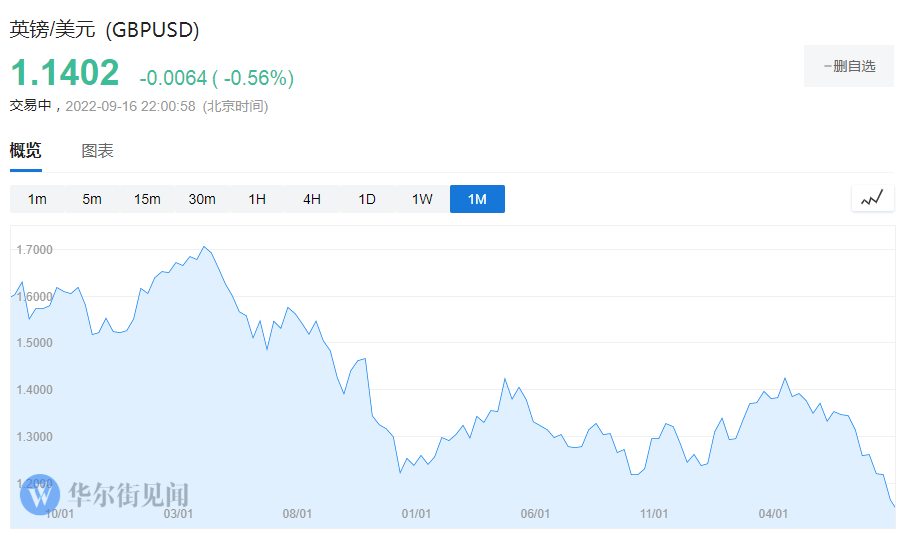Viewport: 910px width, 542px height.
Task: Remove GBPUSD via 删自选 button
Action: 848,66
